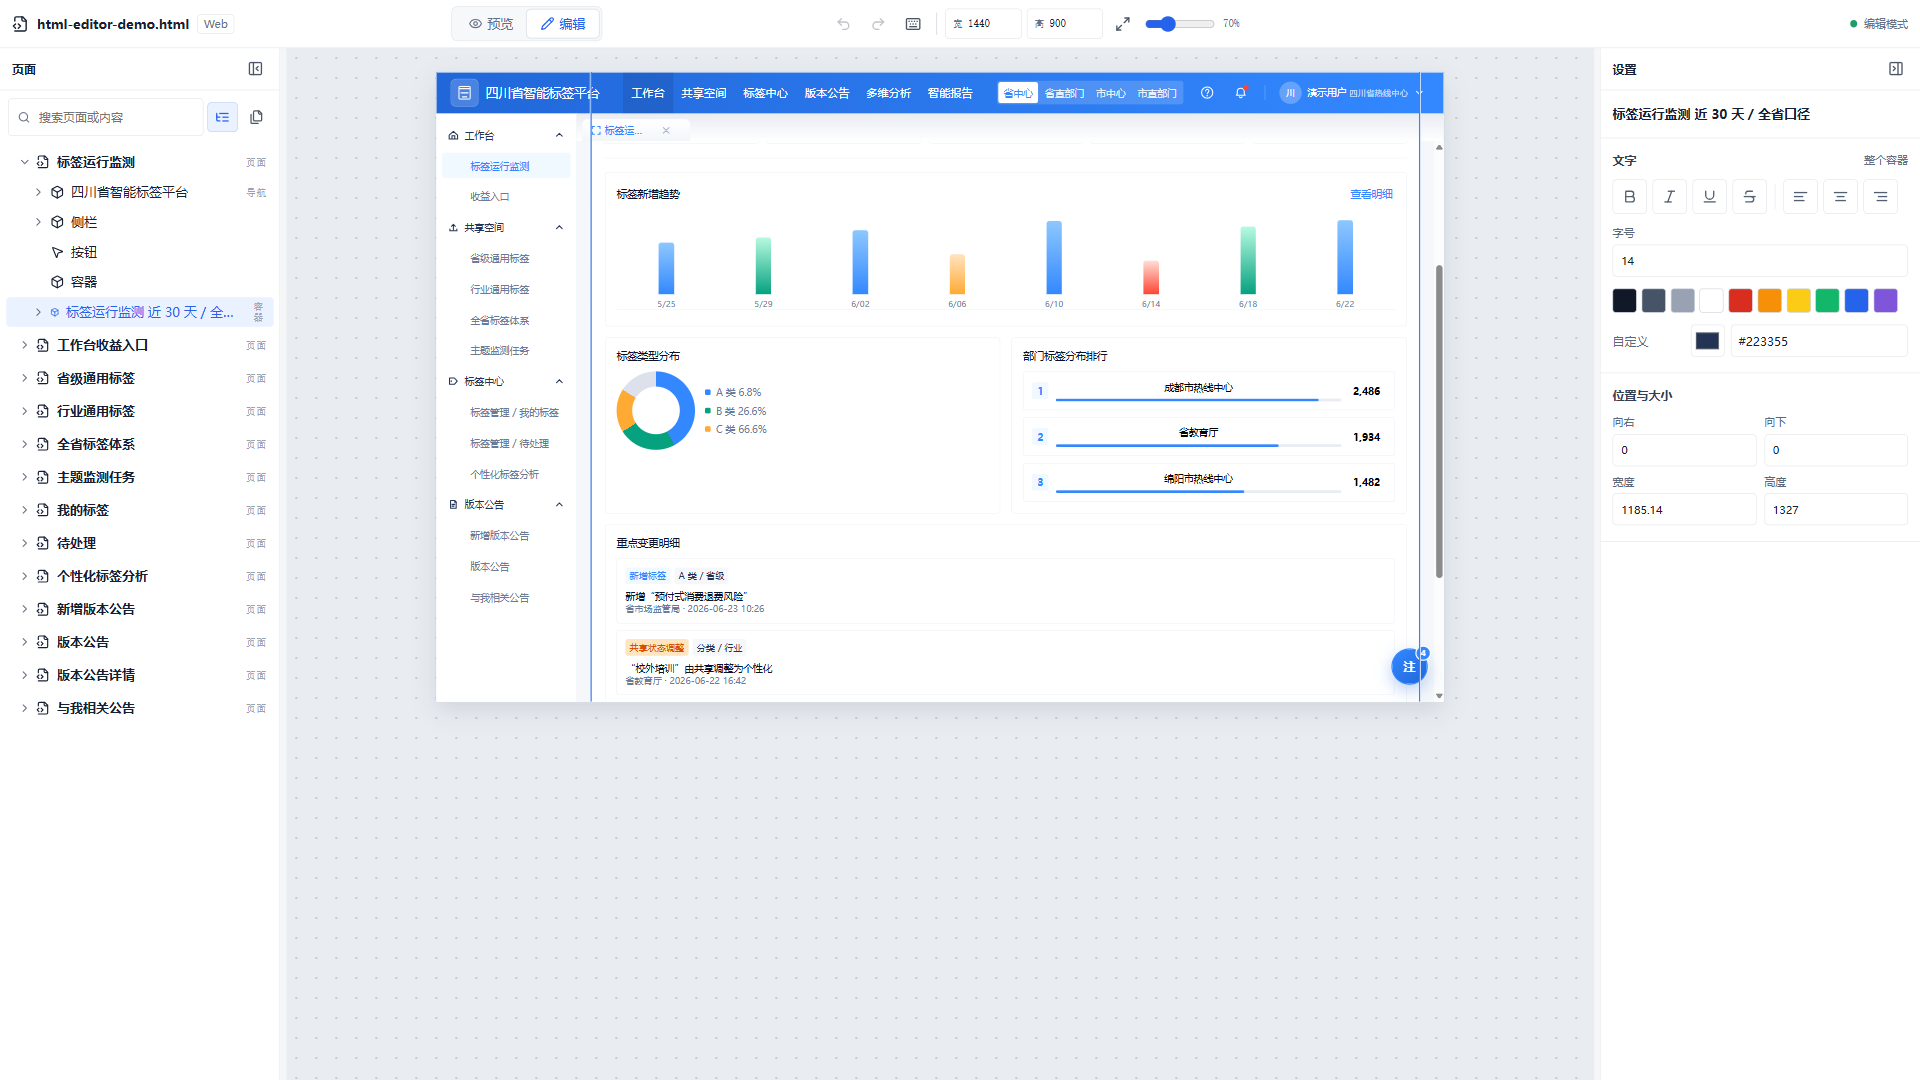1920x1080 pixels.
Task: Toggle italic text formatting
Action: [1669, 197]
